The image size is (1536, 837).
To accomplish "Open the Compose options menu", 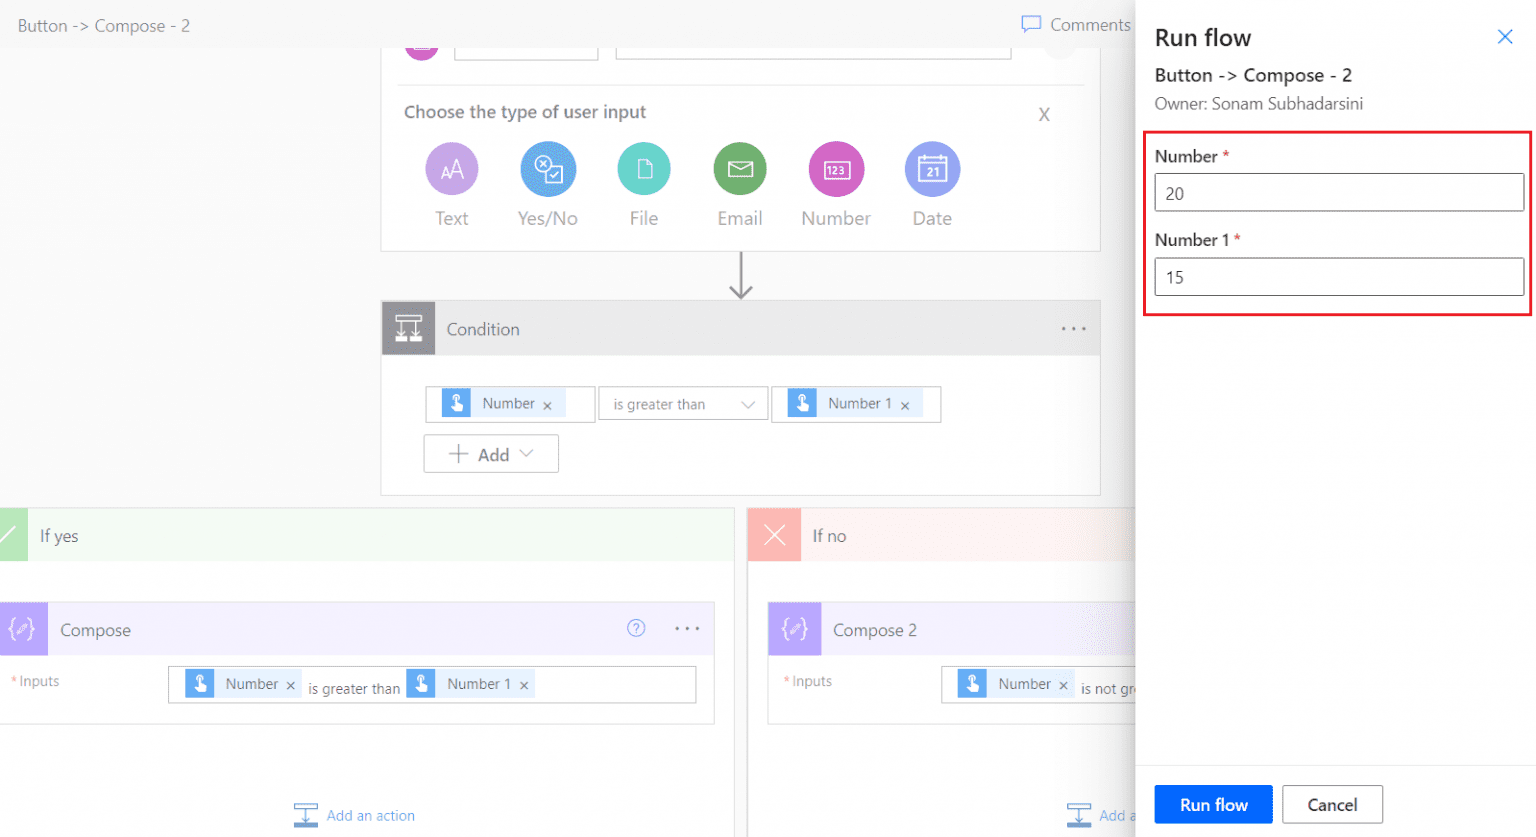I will pos(687,629).
